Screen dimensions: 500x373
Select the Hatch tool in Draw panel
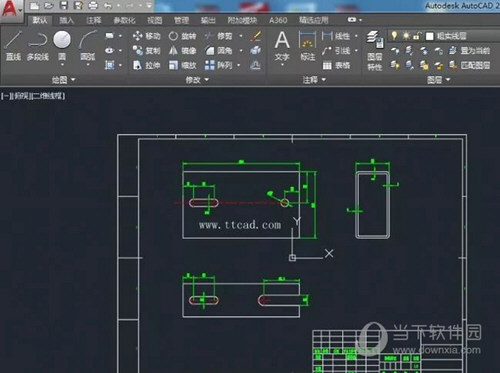[109, 65]
